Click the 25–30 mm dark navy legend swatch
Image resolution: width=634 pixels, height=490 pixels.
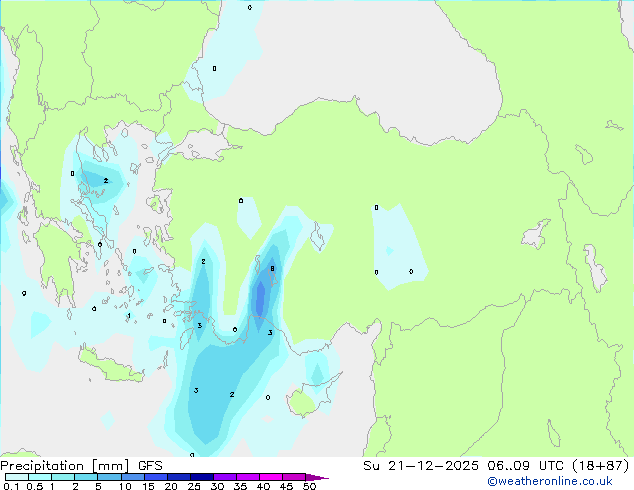pyautogui.click(x=202, y=477)
